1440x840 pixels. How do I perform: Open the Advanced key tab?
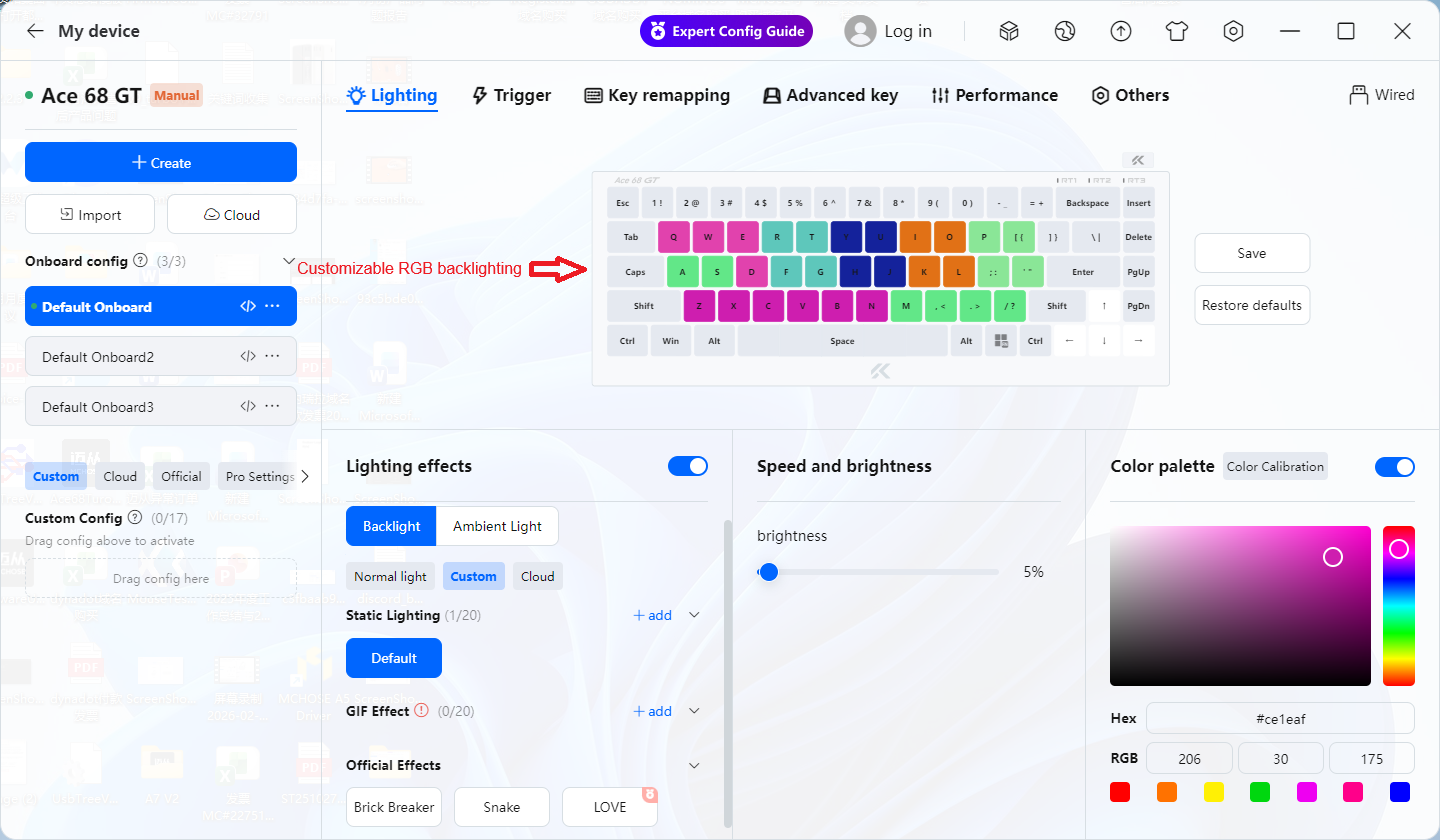point(830,95)
